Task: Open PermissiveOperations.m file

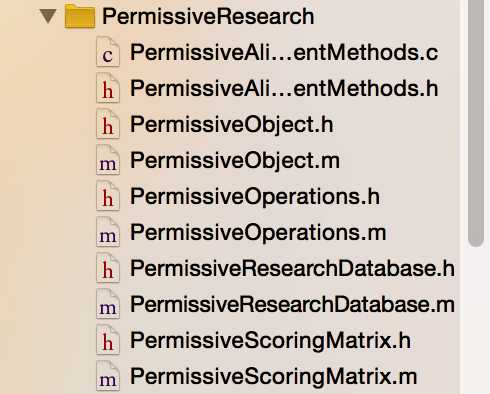Action: (x=258, y=232)
